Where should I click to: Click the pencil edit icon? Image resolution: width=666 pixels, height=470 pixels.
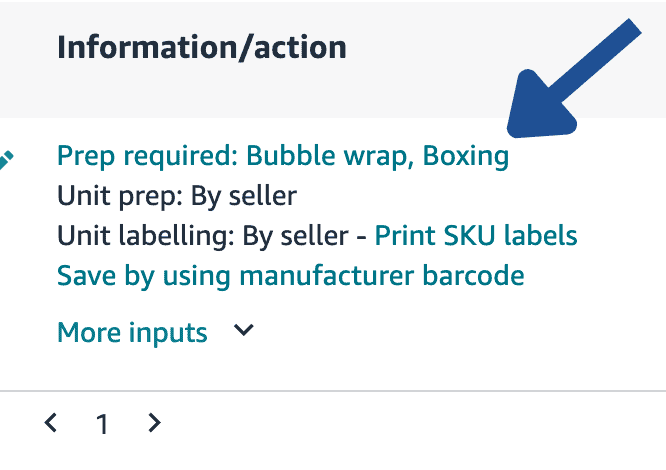(x=6, y=157)
